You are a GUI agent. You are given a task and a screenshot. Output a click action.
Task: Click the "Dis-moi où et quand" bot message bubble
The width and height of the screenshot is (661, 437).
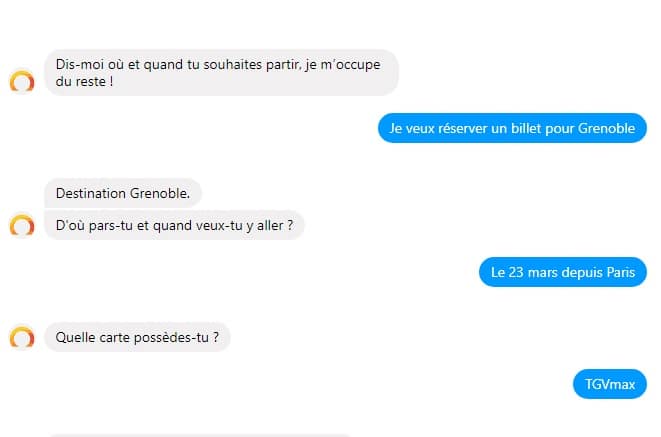click(221, 72)
